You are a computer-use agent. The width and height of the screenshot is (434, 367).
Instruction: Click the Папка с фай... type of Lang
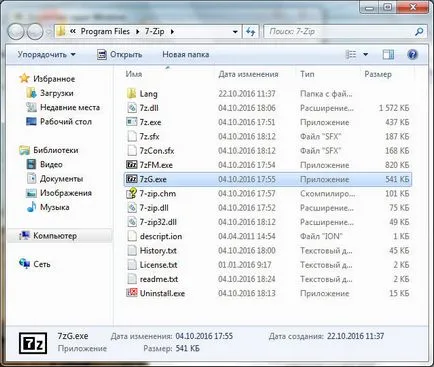pos(326,94)
